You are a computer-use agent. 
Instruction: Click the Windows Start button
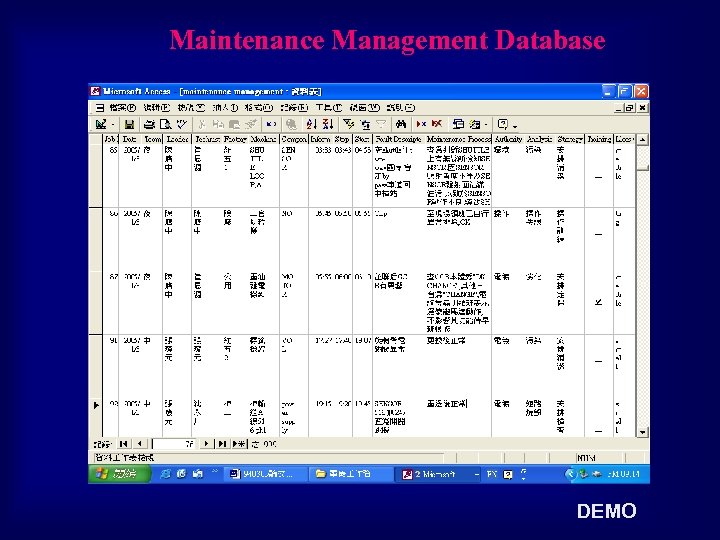[x=119, y=474]
